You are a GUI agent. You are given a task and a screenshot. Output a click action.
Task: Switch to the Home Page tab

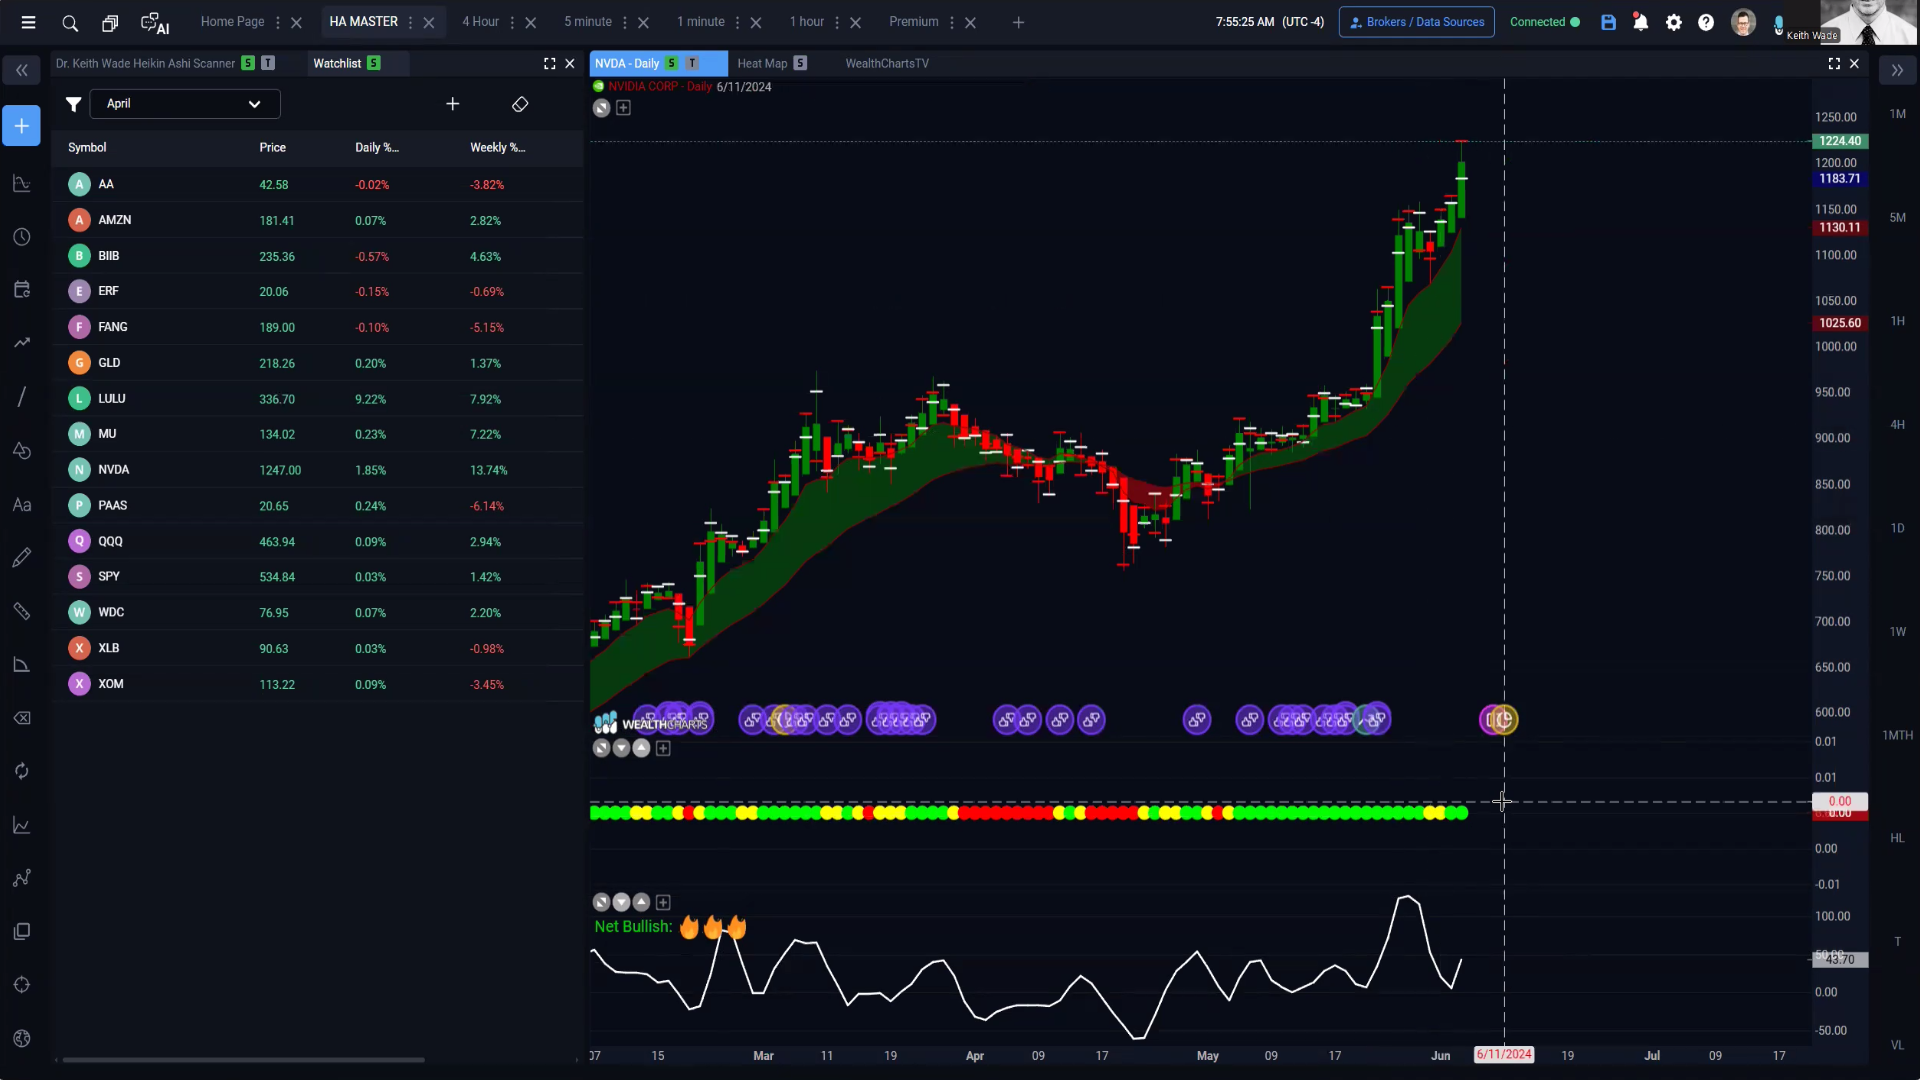[x=232, y=22]
